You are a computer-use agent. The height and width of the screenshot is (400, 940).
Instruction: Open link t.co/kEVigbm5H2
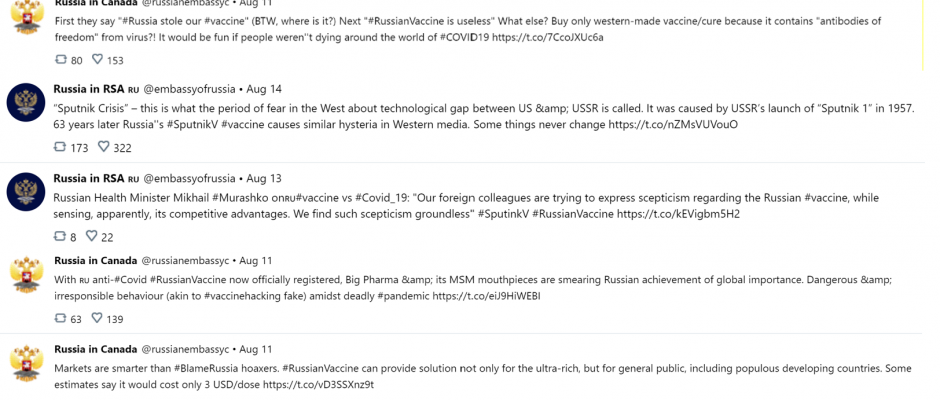678,214
